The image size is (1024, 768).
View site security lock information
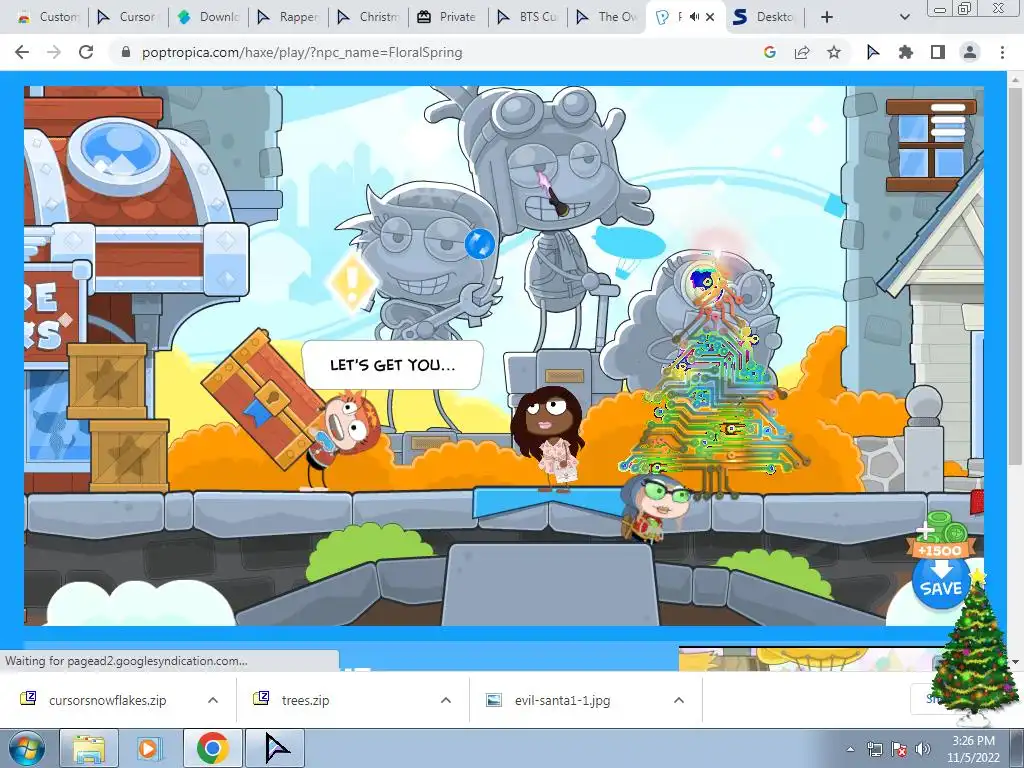tap(126, 52)
